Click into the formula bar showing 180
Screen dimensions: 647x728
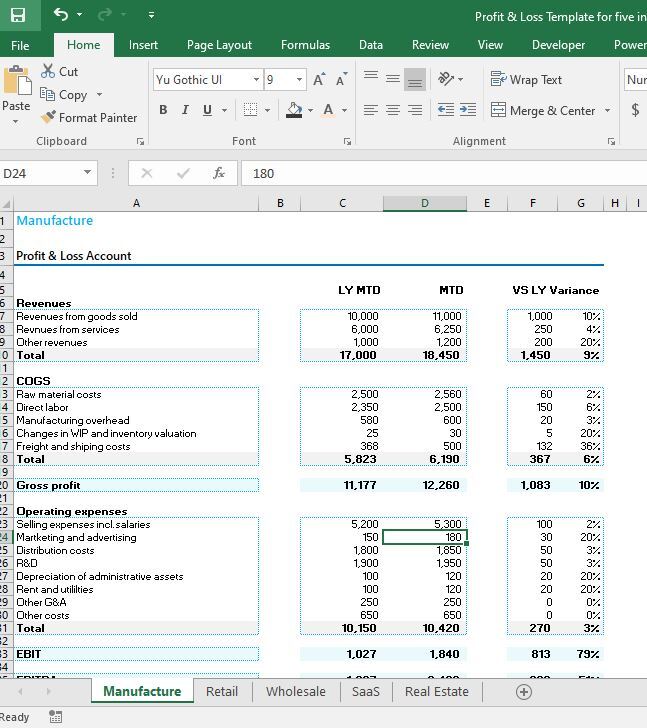point(444,173)
